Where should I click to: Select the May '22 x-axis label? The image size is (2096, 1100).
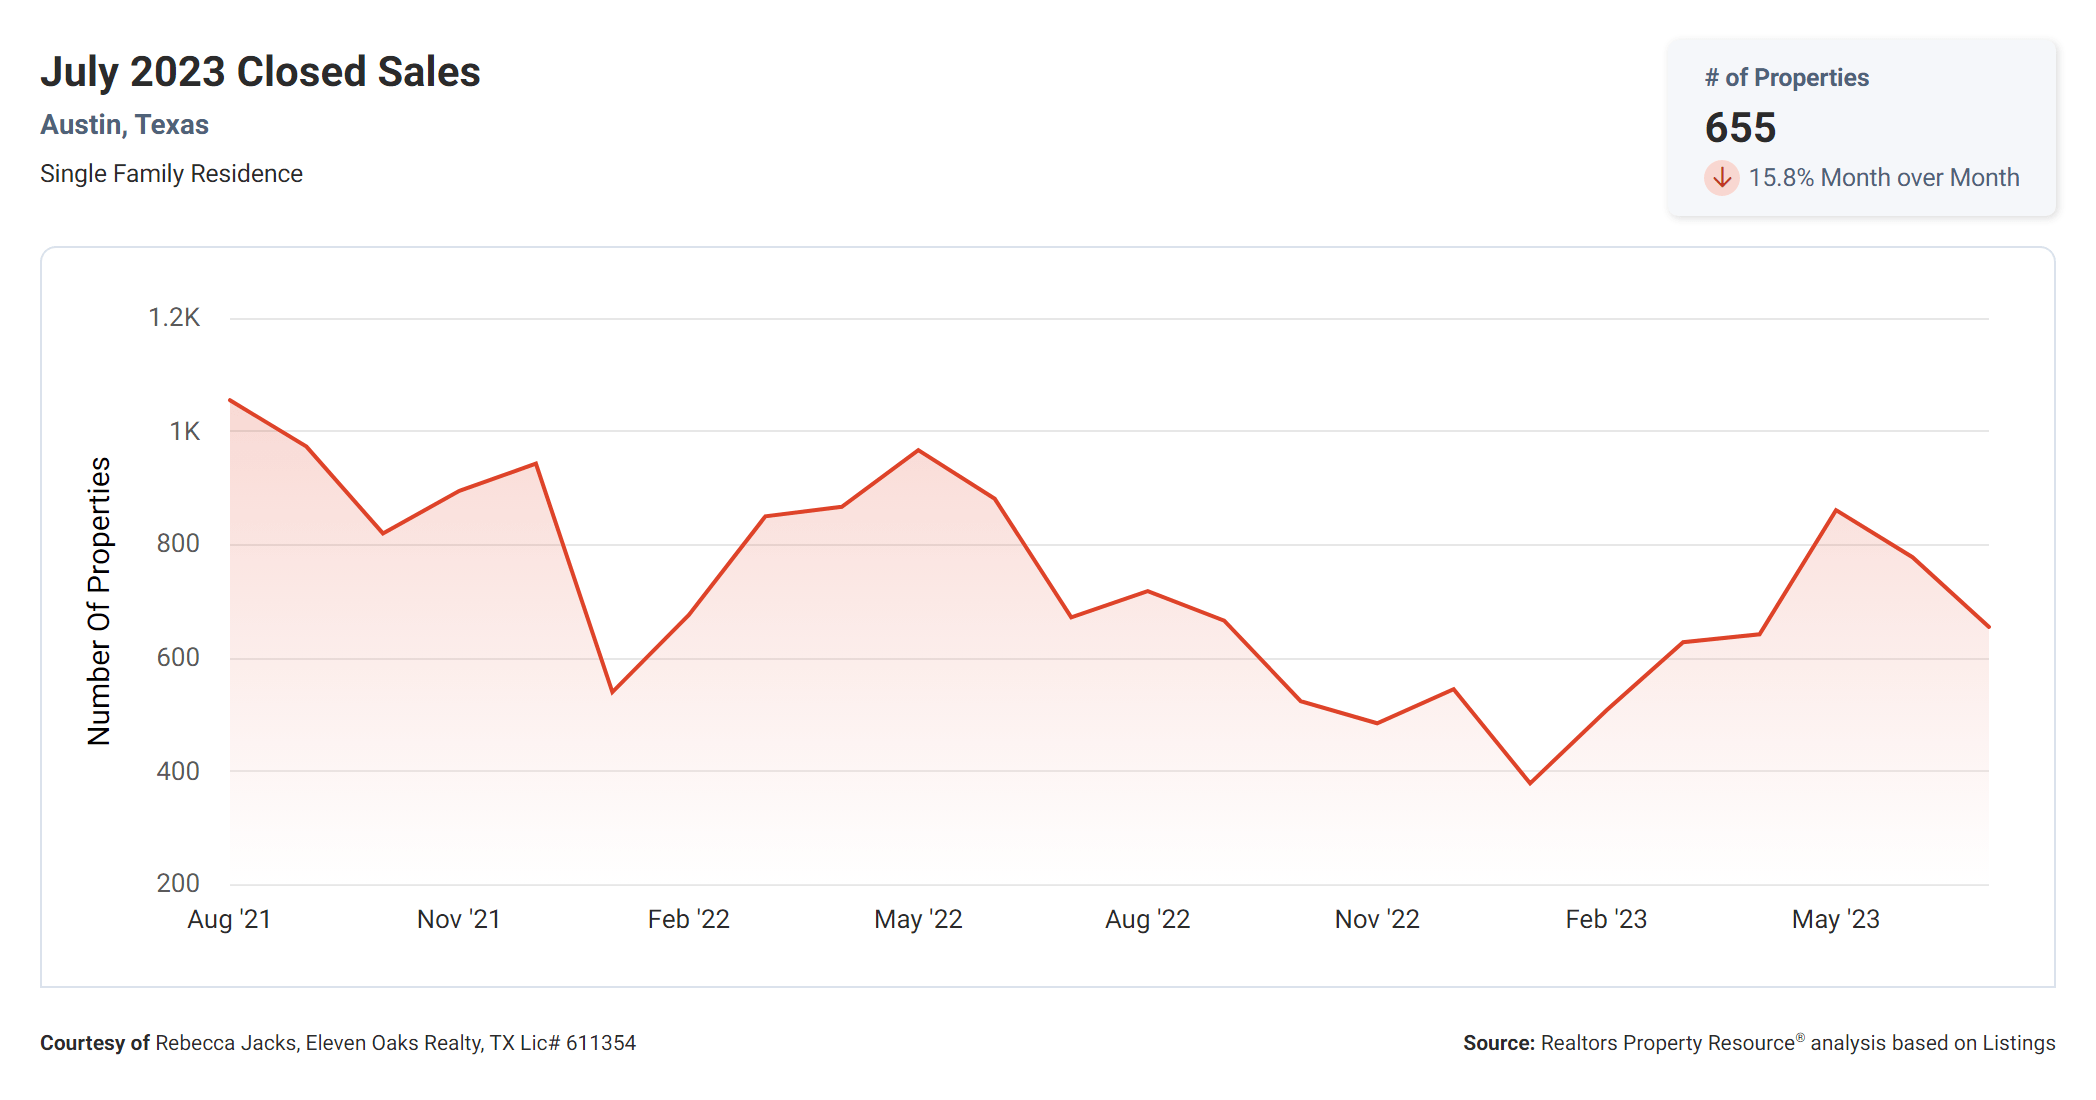coord(918,919)
